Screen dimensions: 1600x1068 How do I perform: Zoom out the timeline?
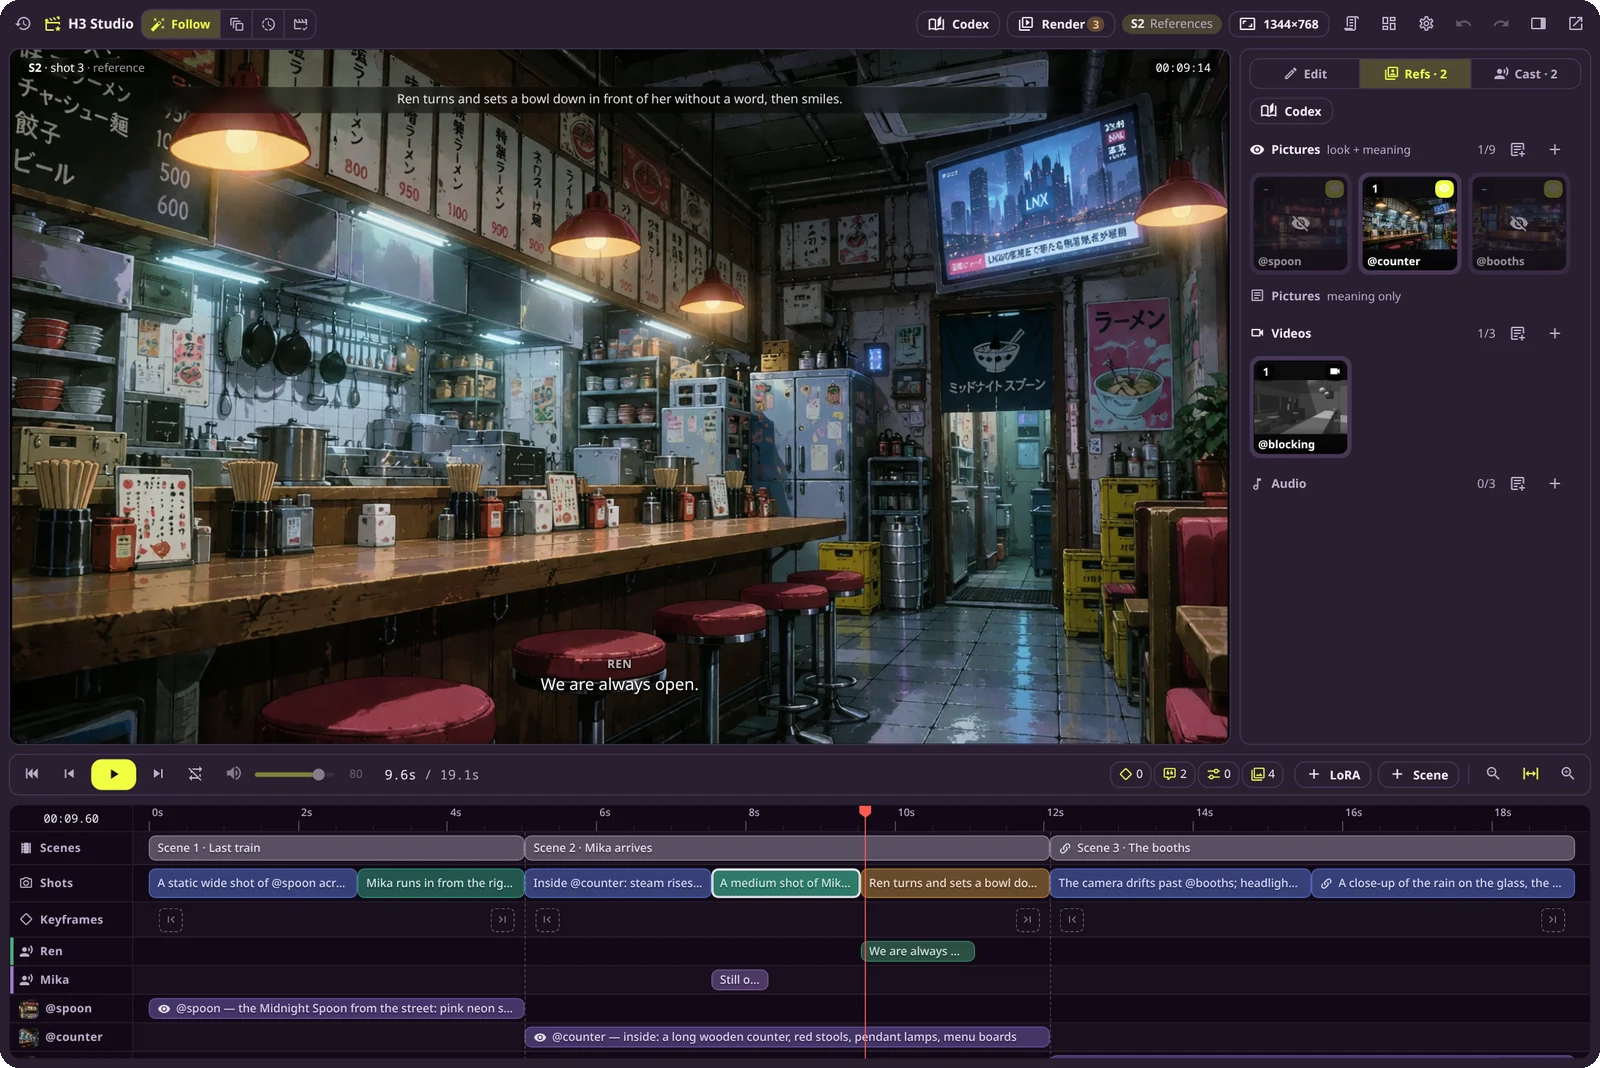[1493, 774]
